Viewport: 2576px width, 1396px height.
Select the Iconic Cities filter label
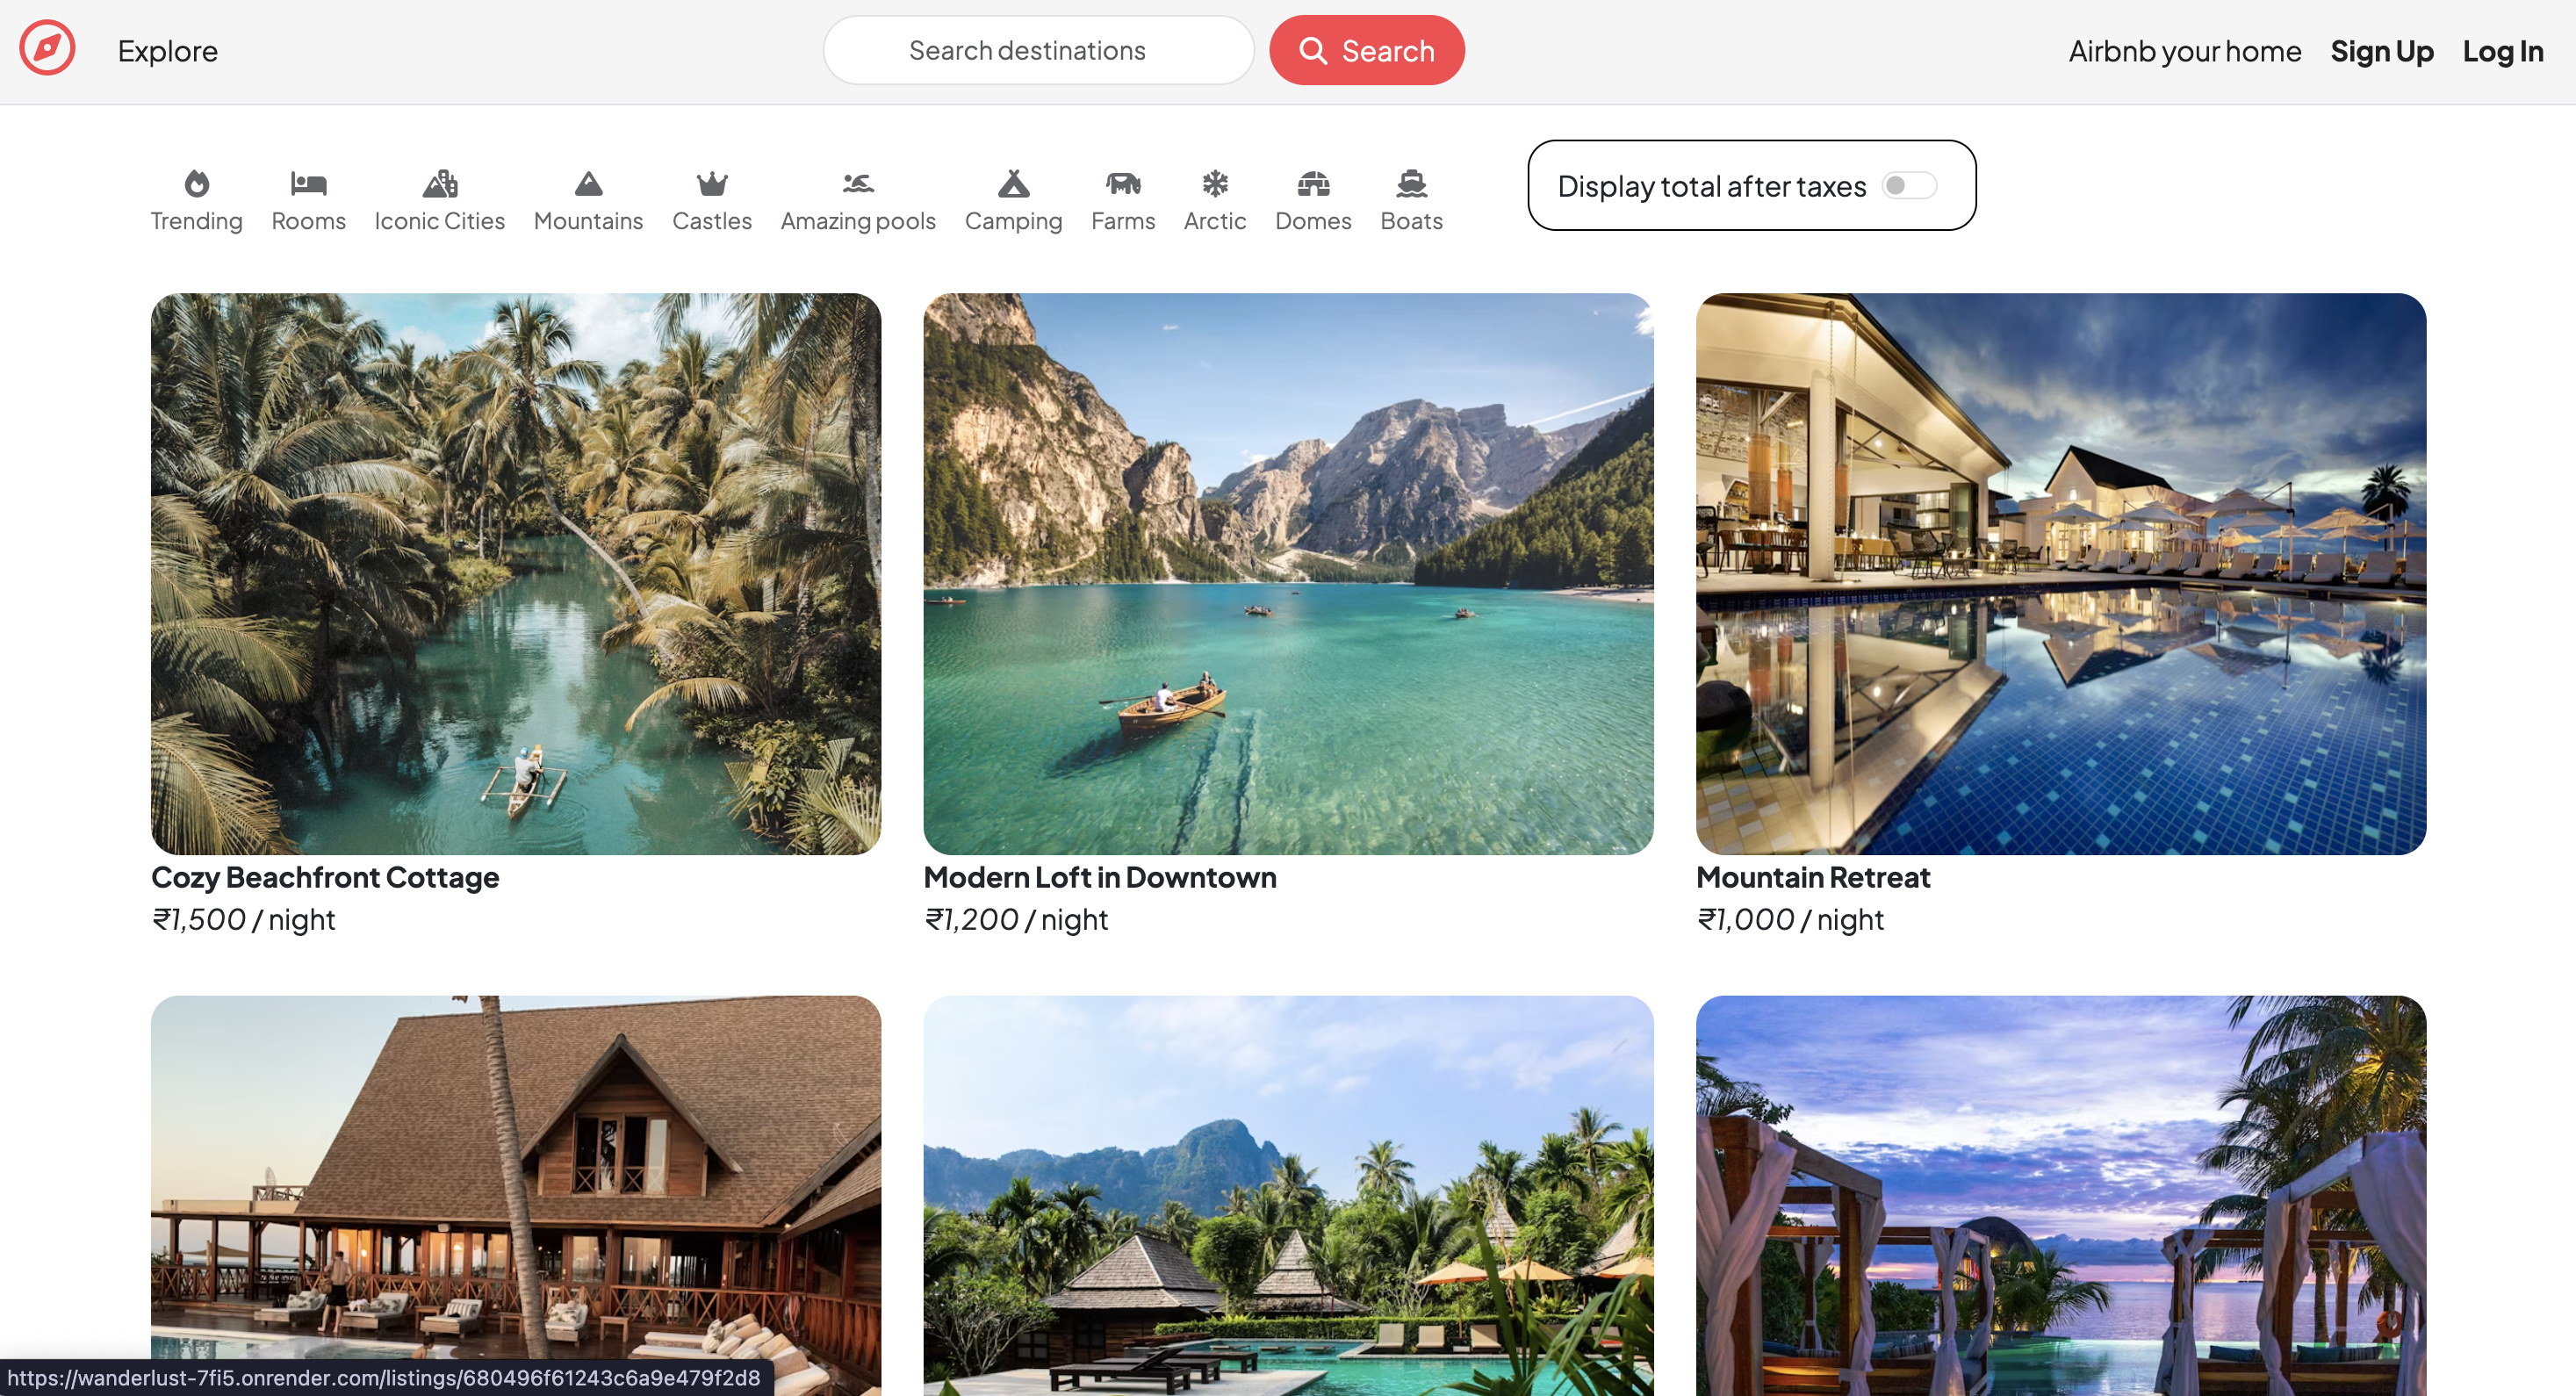440,221
